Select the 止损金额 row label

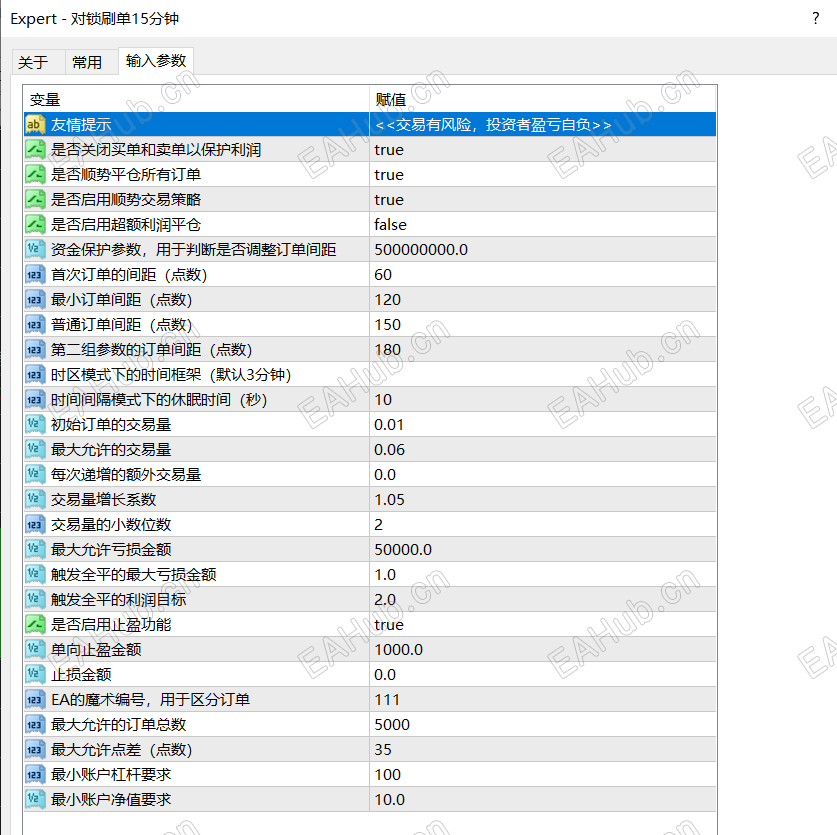(x=81, y=674)
